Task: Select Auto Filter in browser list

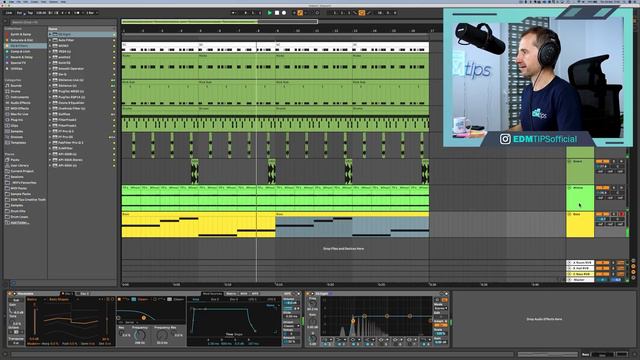Action: [66, 40]
